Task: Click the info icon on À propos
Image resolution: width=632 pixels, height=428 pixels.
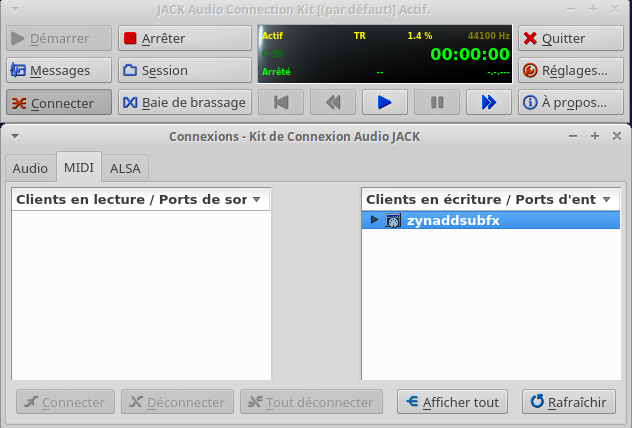Action: [530, 102]
